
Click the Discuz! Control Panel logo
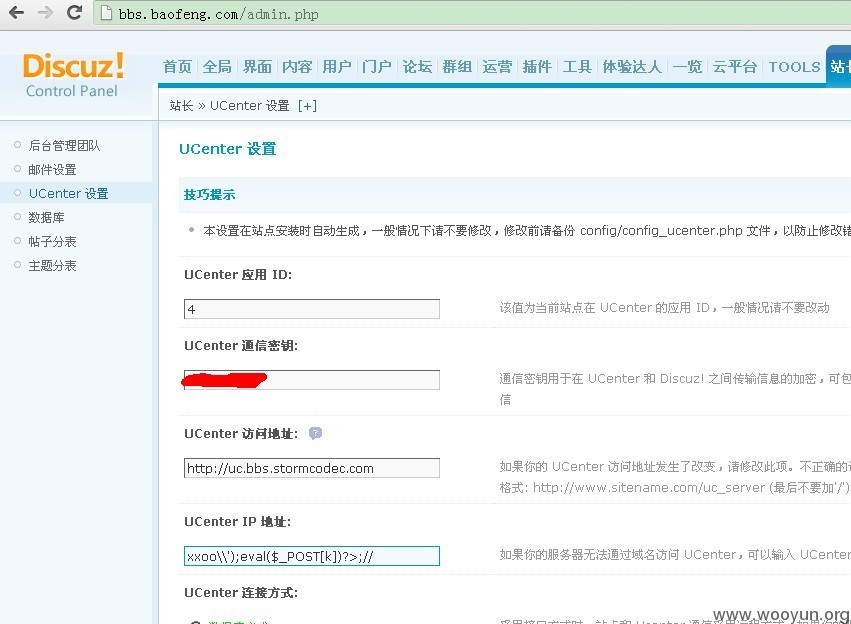tap(73, 75)
